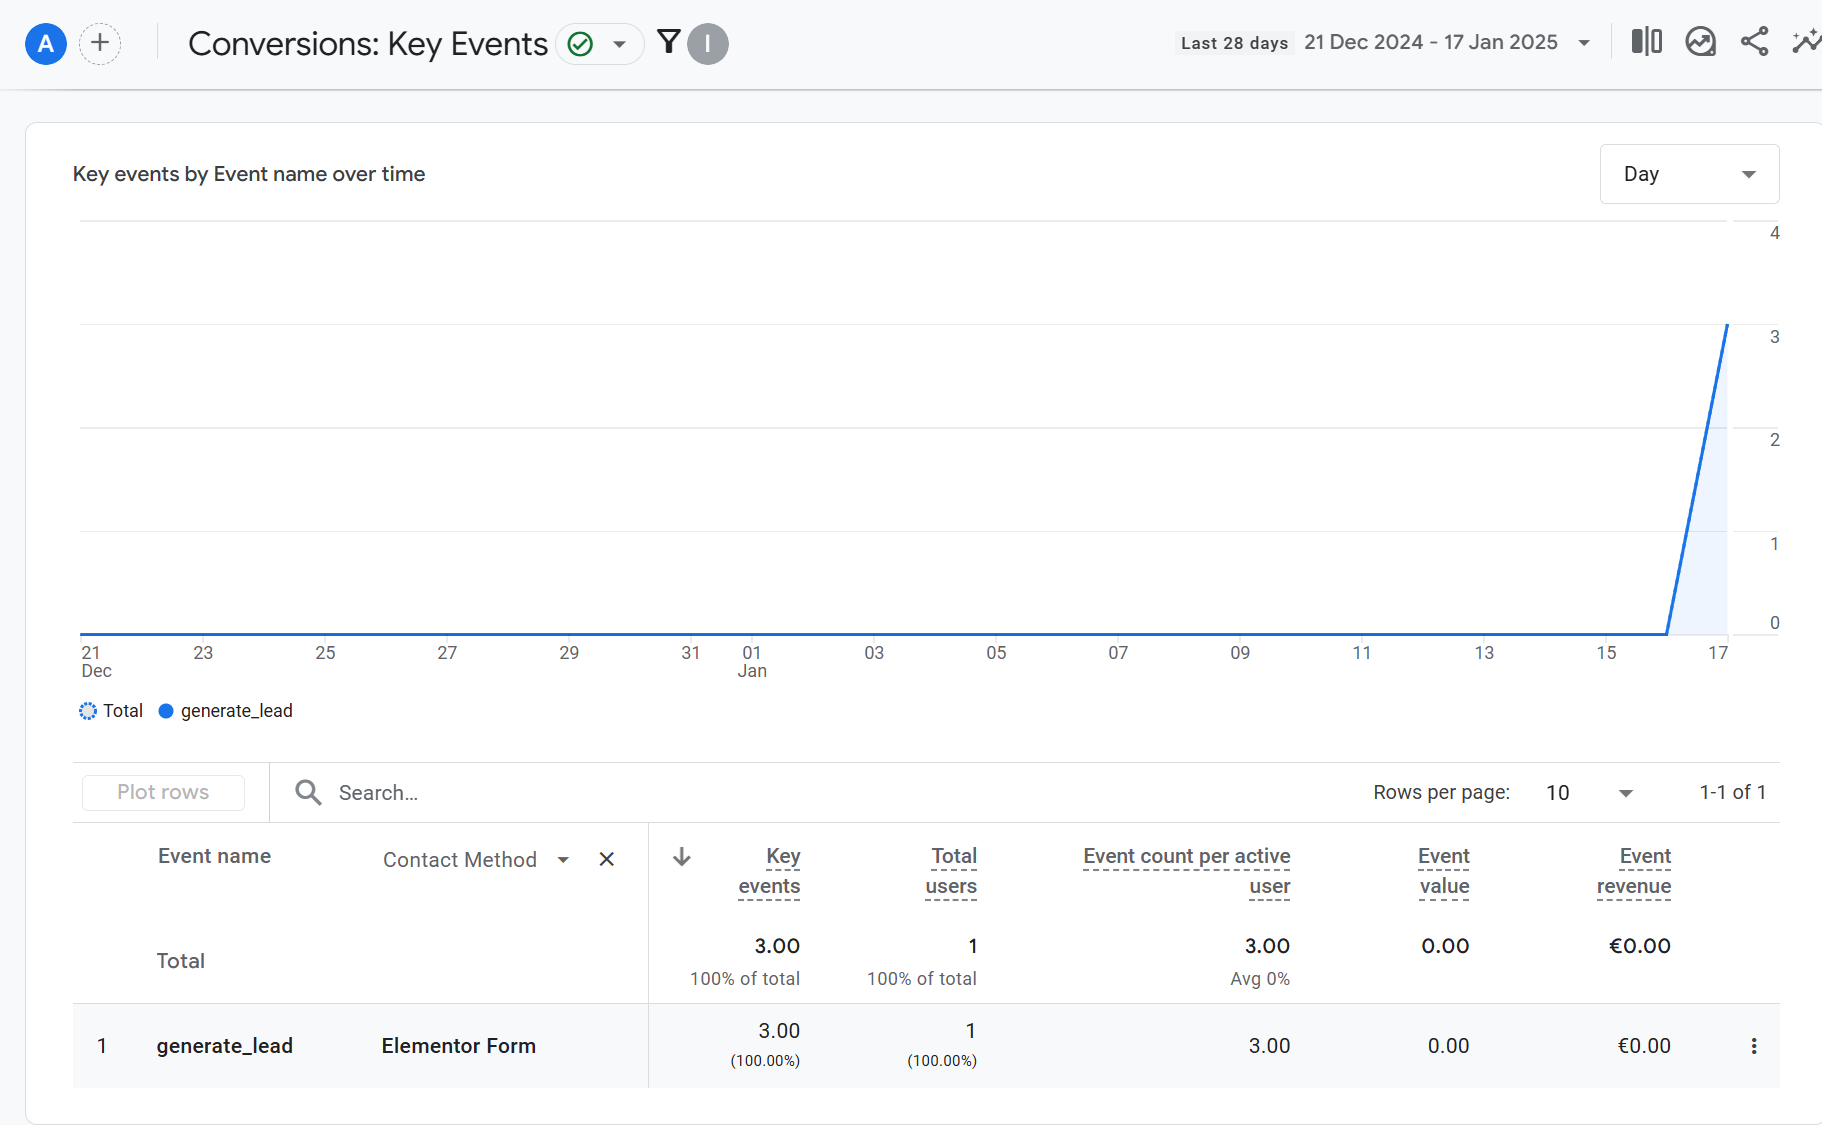Screen dimensions: 1822x1125
Task: Click the plus icon next to the A avatar
Action: [x=100, y=43]
